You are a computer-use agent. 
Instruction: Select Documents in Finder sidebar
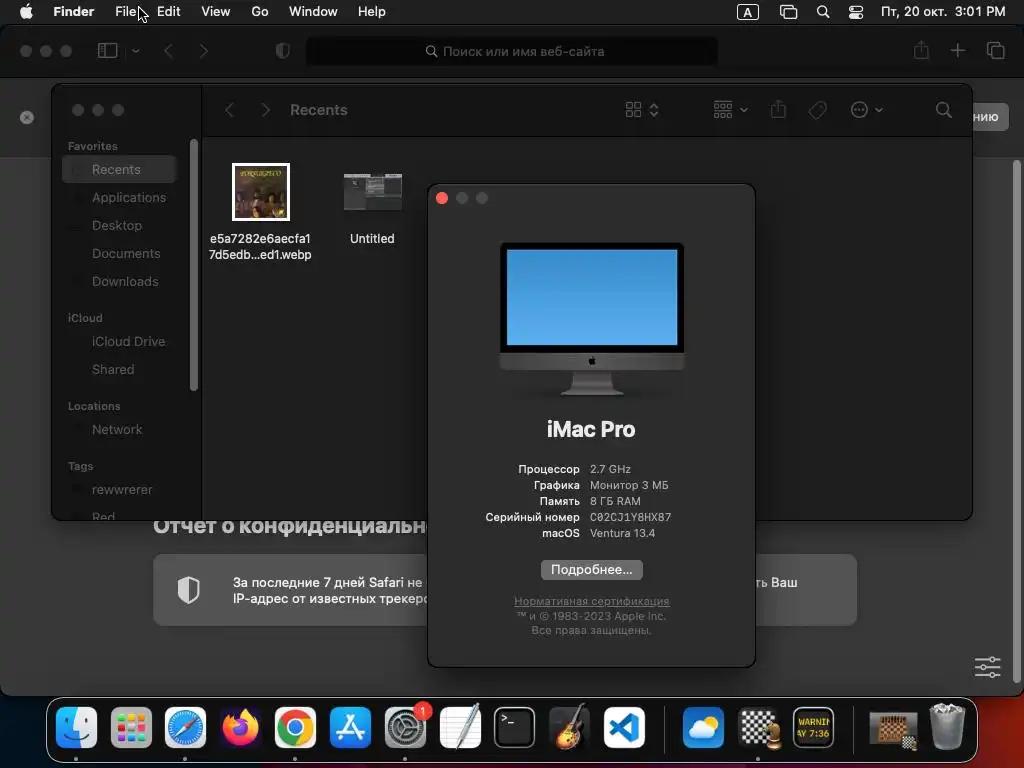pyautogui.click(x=120, y=253)
